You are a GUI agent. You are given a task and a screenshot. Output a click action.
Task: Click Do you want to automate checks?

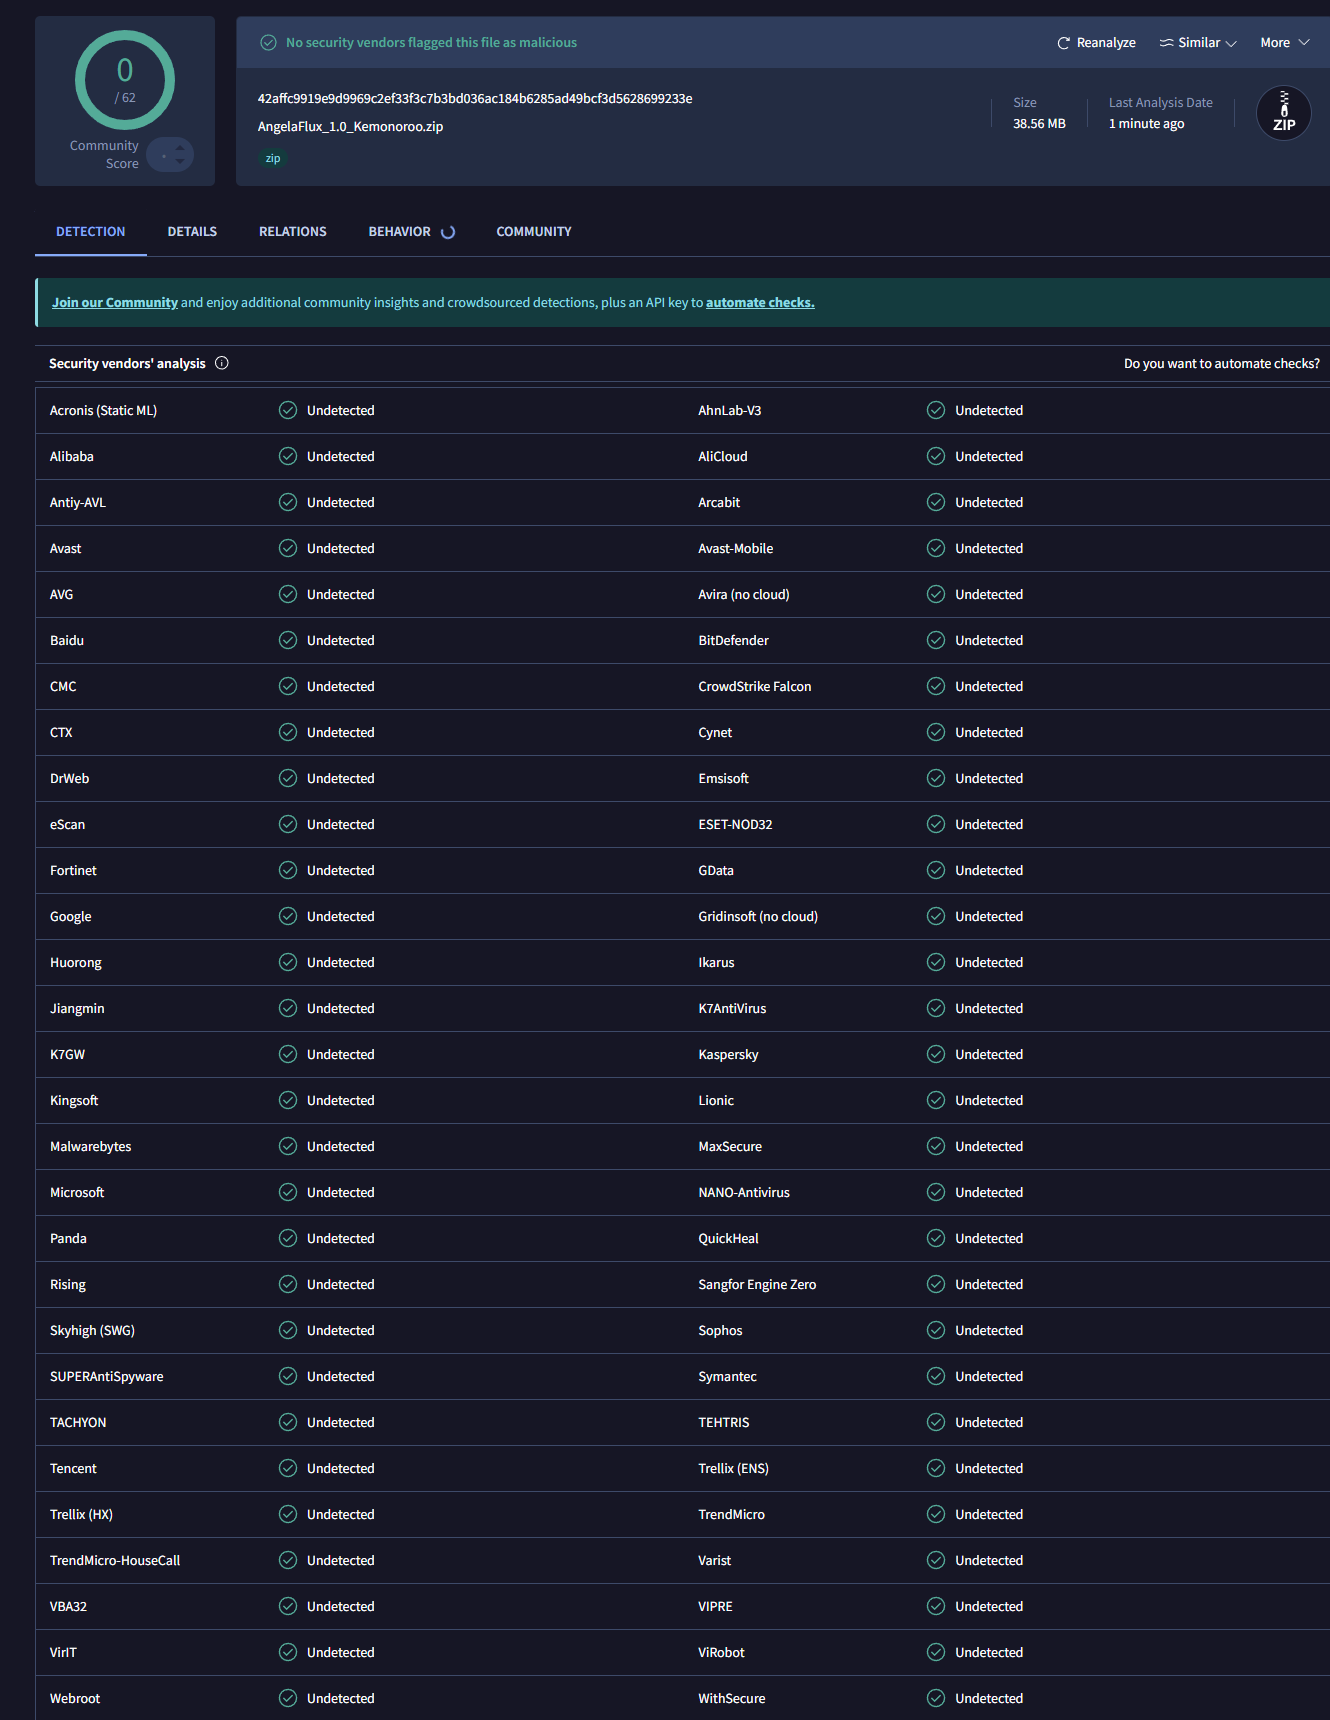(x=1221, y=364)
